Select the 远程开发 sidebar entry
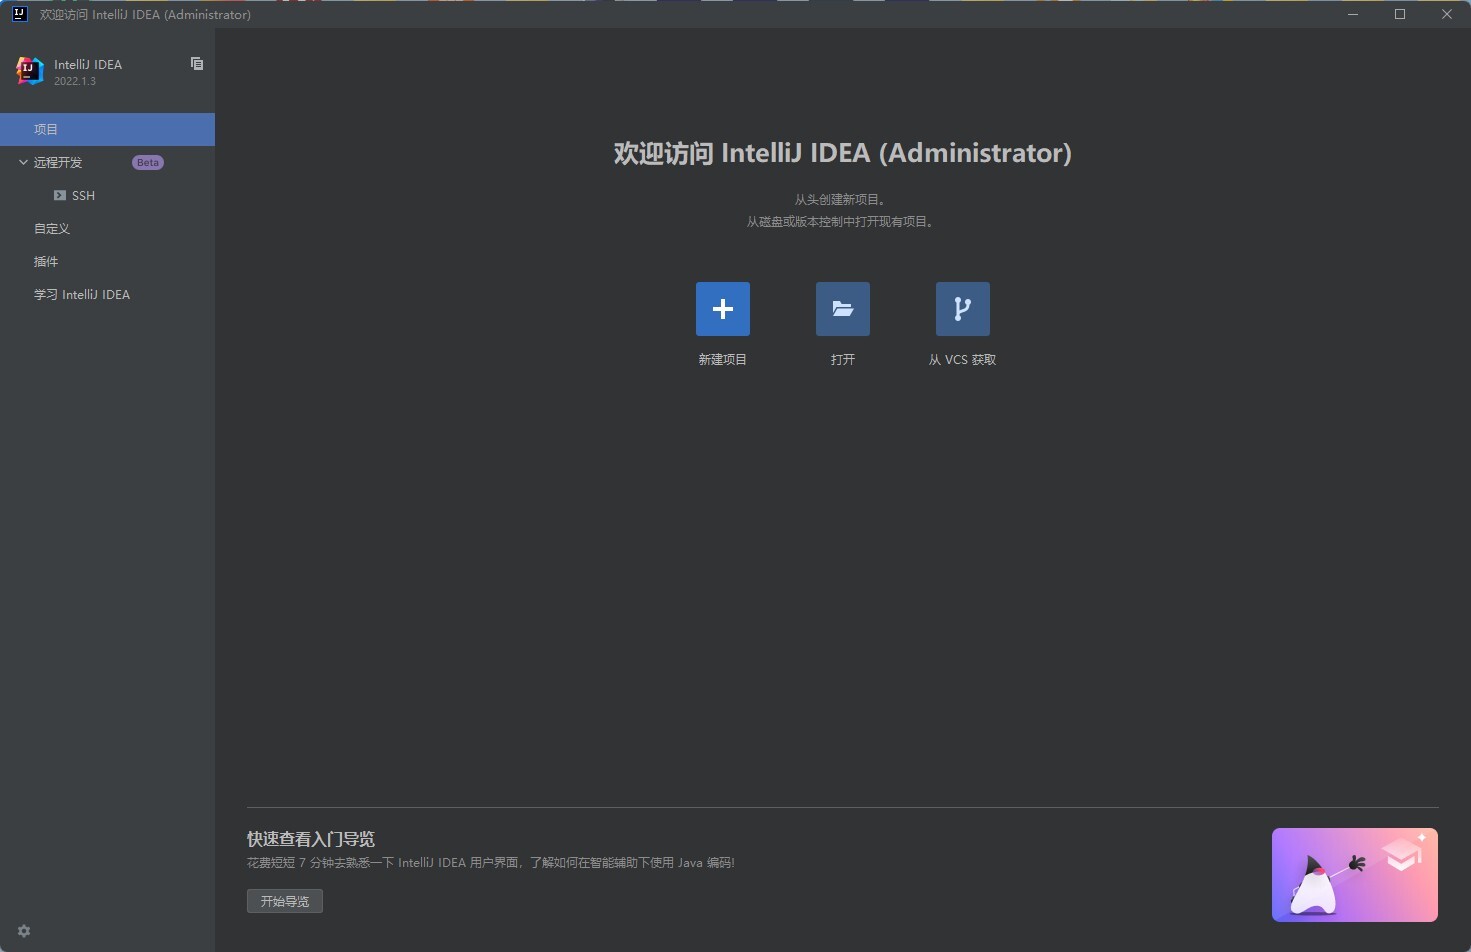The height and width of the screenshot is (952, 1471). [x=107, y=162]
